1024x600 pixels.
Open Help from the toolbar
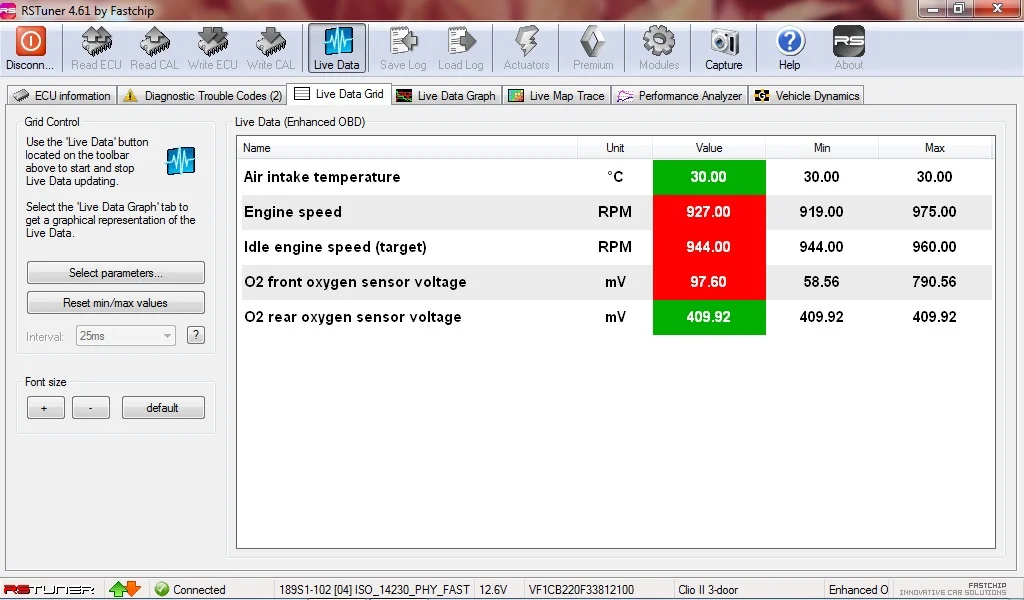[790, 42]
